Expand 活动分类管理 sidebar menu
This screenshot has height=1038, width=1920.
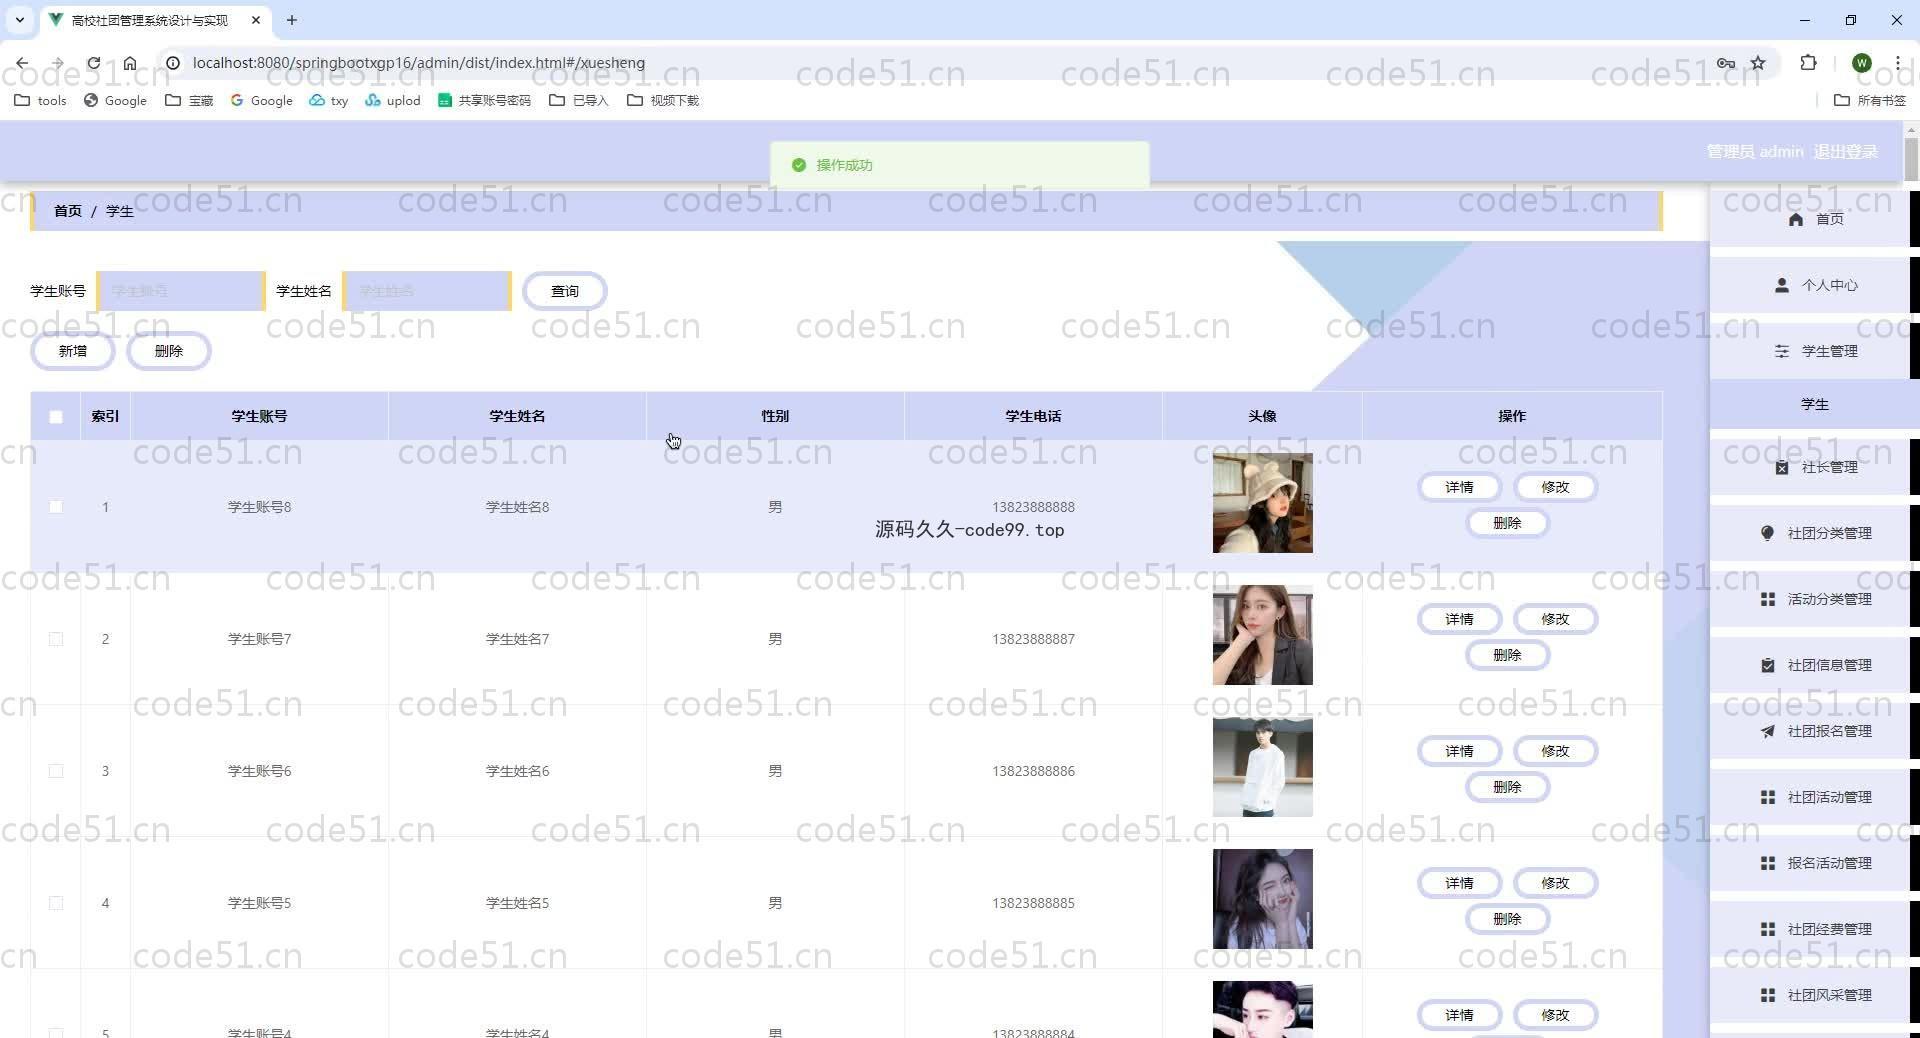pos(1814,599)
